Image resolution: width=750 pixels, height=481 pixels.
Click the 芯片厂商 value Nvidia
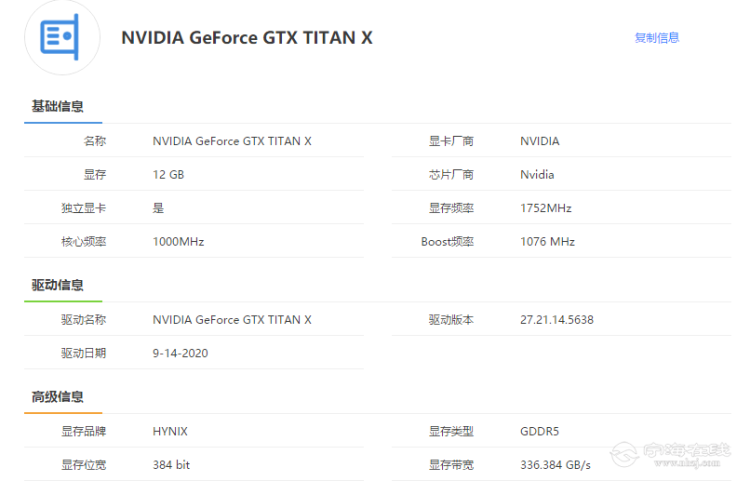tap(537, 175)
